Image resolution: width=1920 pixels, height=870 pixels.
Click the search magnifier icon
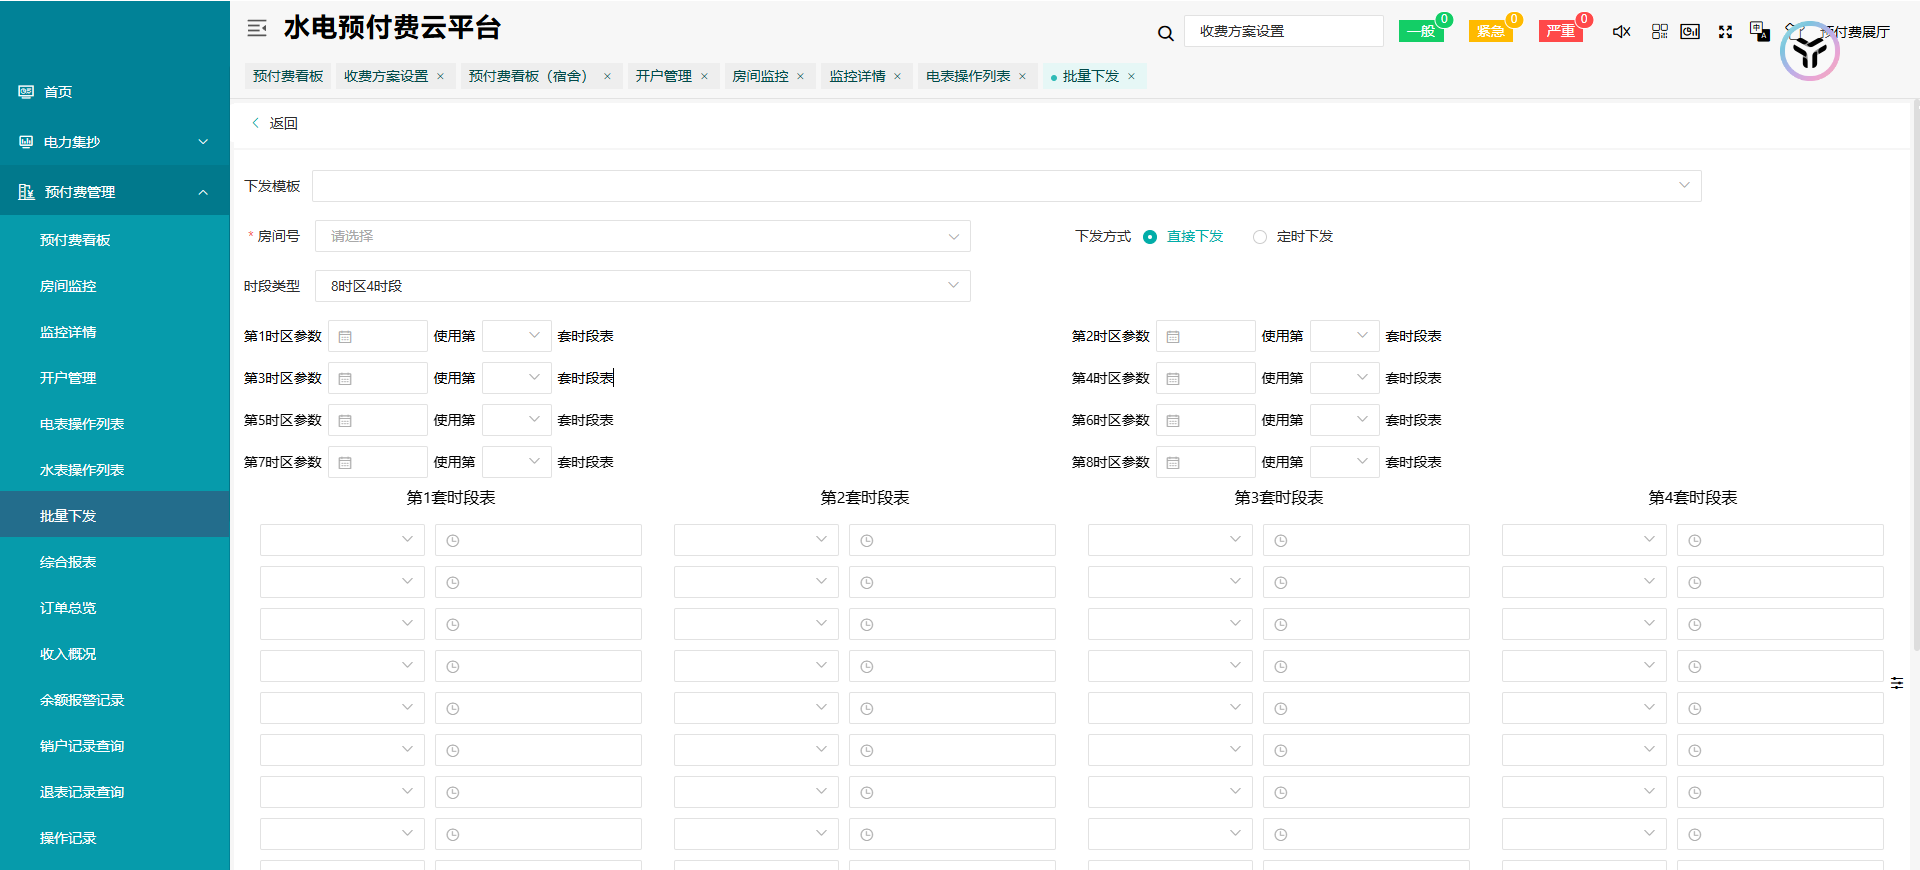coord(1165,33)
